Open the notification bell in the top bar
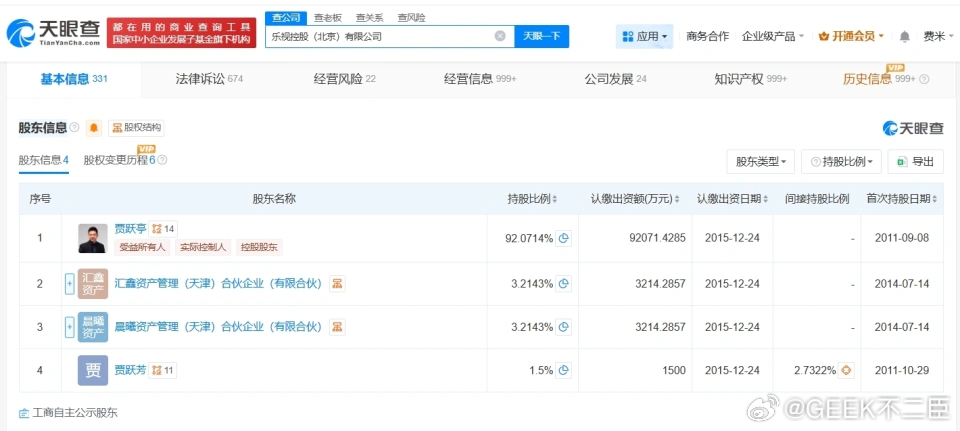Image resolution: width=960 pixels, height=431 pixels. [904, 37]
